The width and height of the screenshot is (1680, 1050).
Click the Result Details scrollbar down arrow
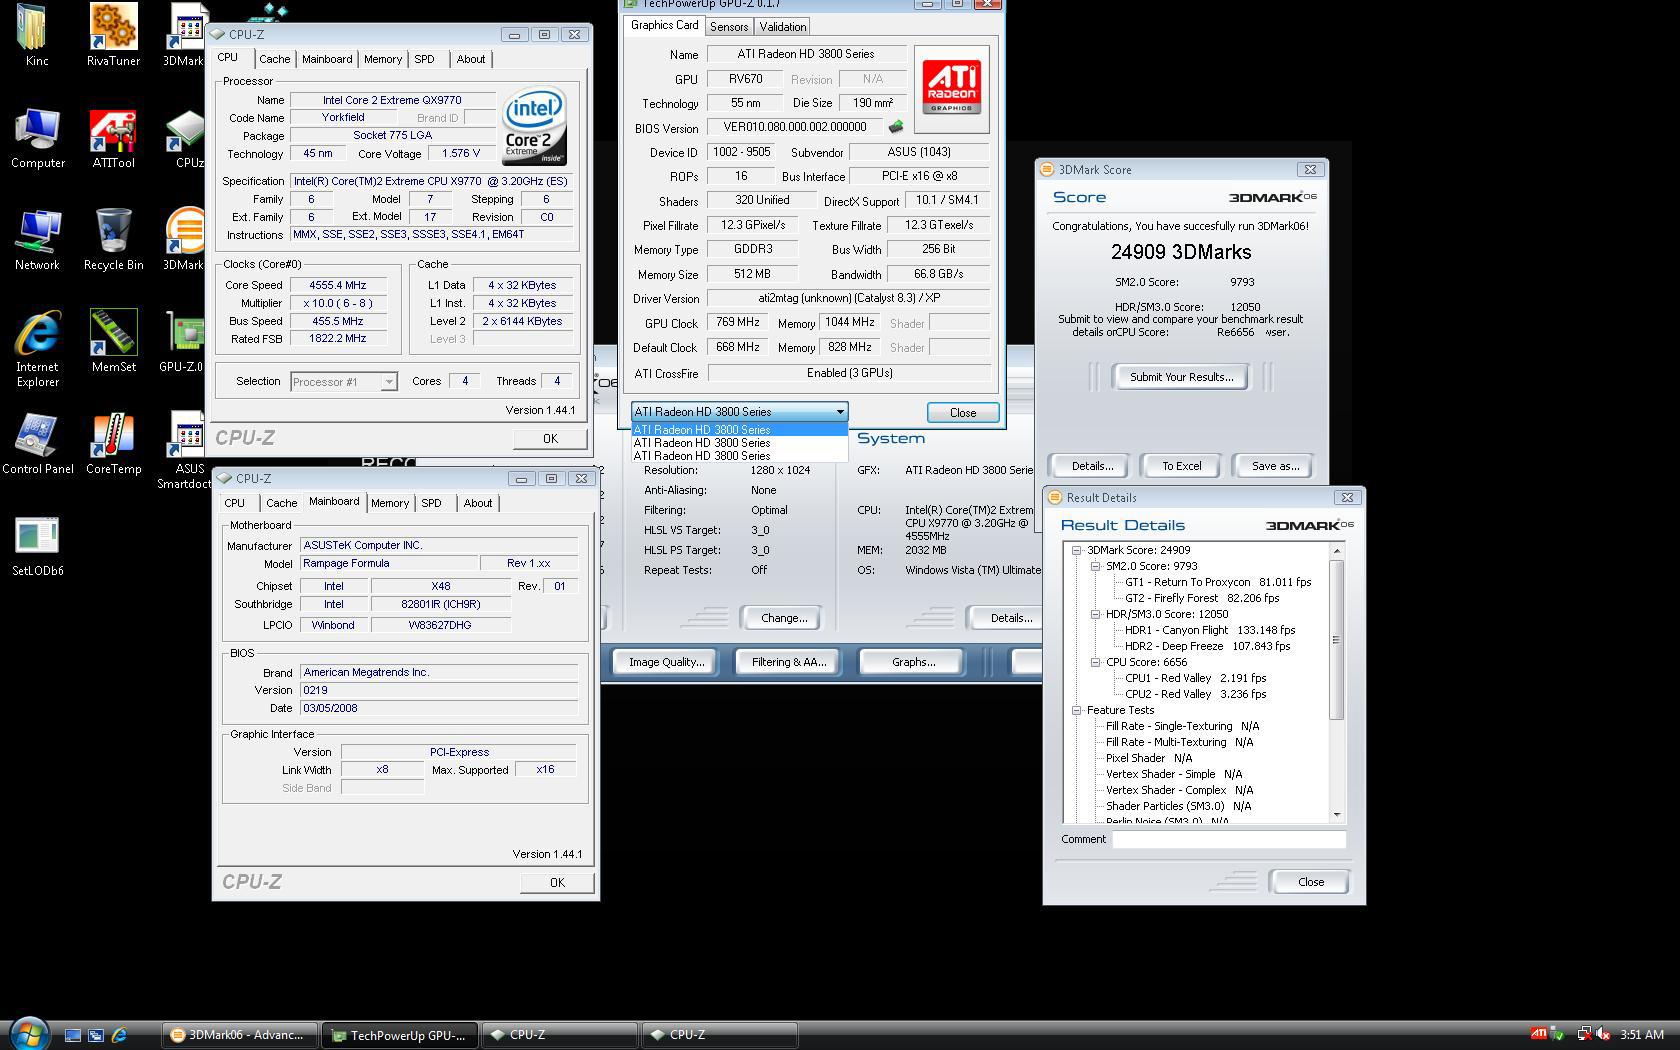tap(1337, 815)
